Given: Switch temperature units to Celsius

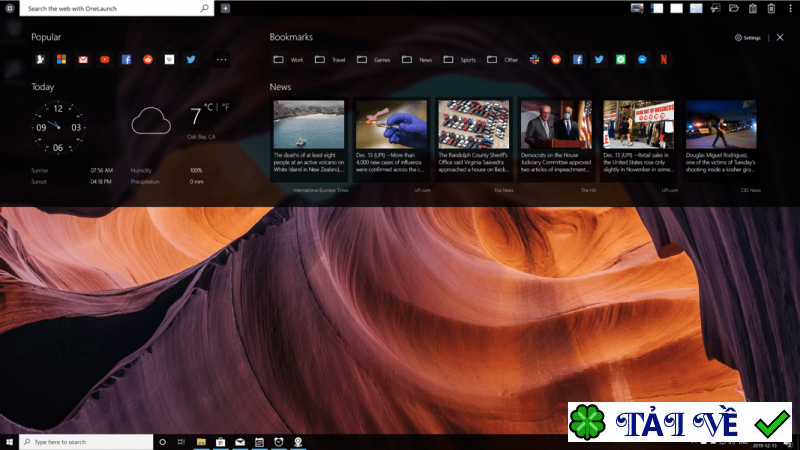Looking at the screenshot, I should 208,107.
